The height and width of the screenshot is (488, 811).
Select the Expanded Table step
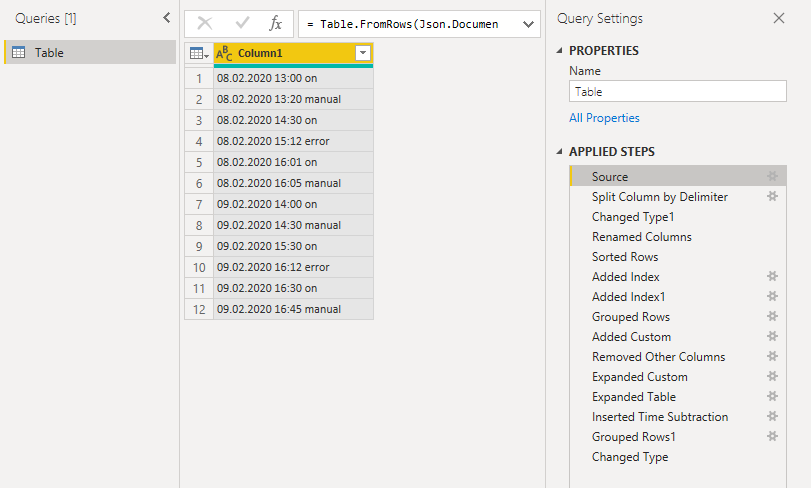click(x=678, y=396)
